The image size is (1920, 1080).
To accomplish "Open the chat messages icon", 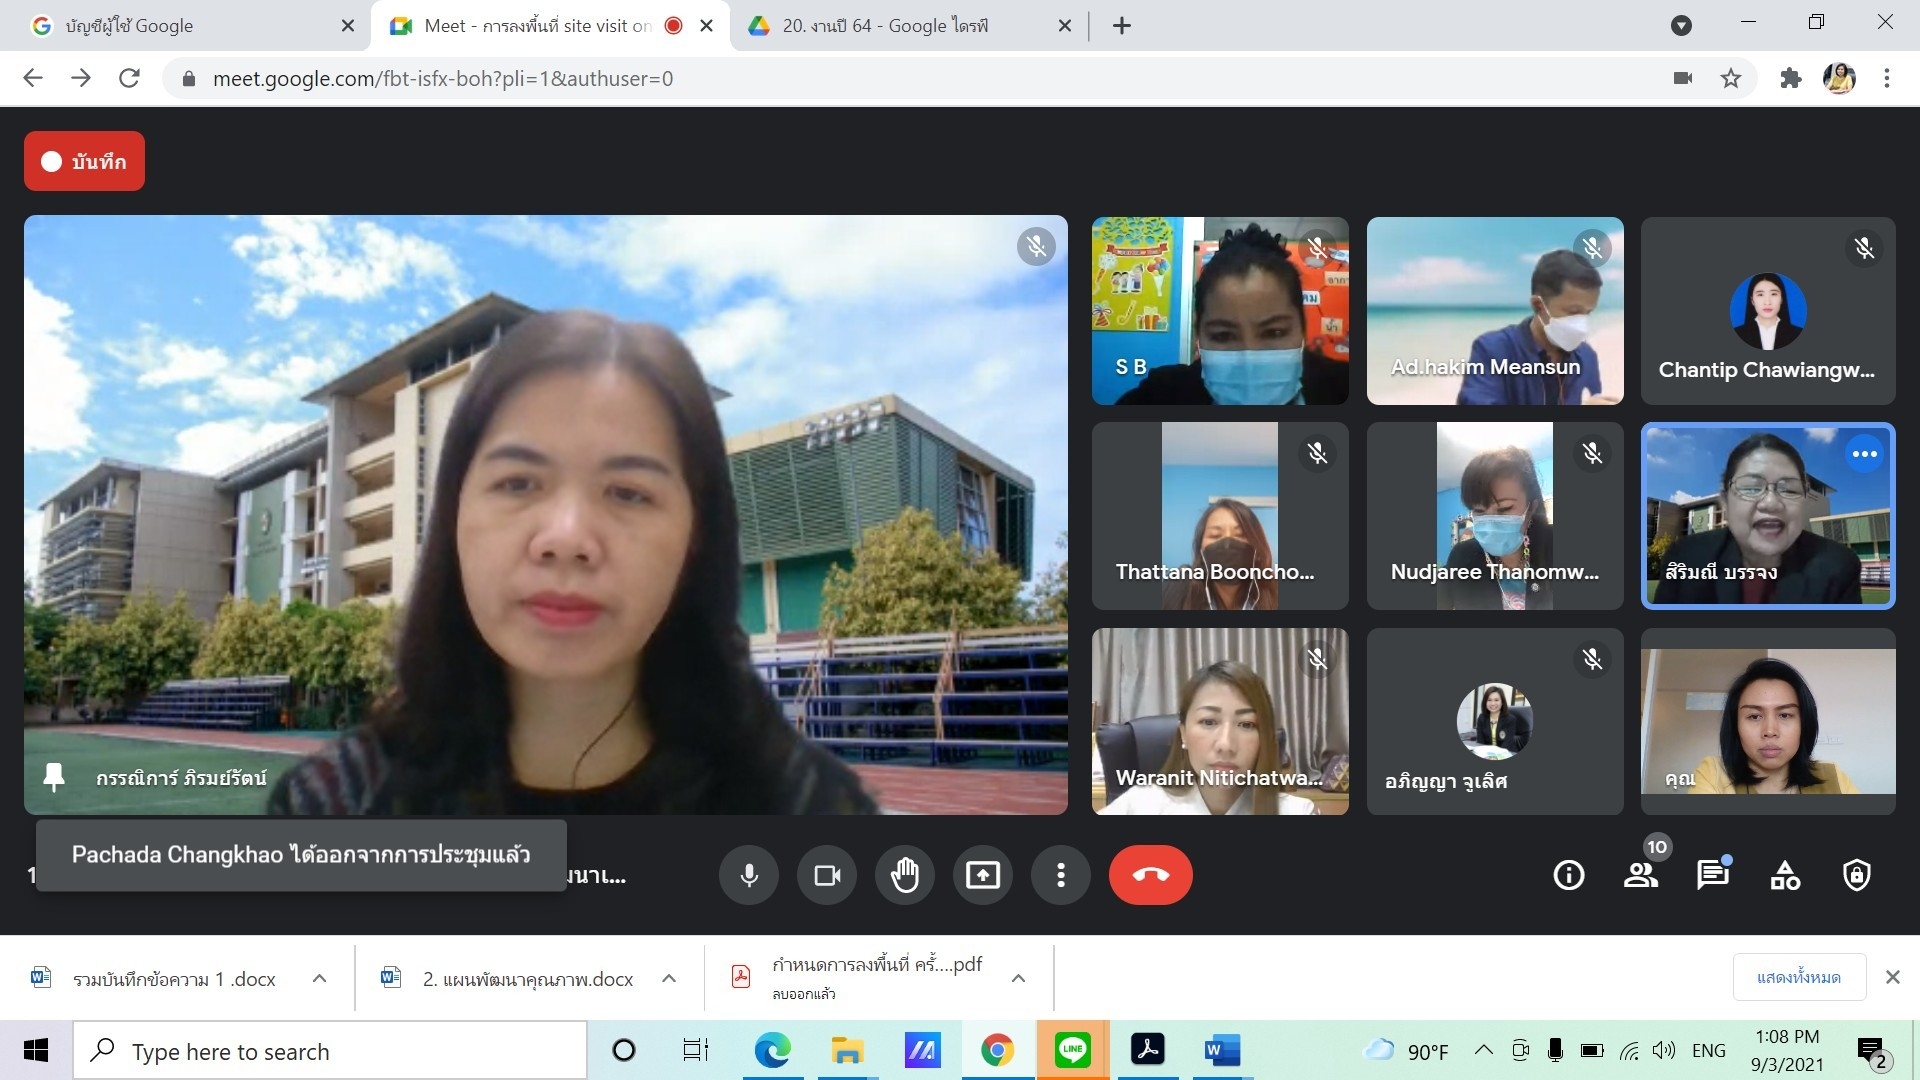I will 1712,875.
